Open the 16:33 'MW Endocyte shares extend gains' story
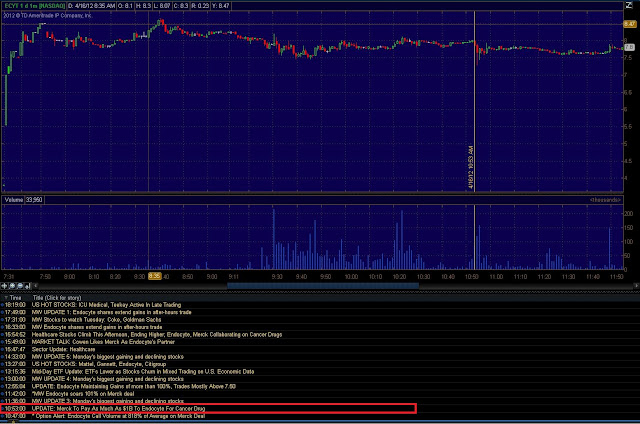This screenshot has width=640, height=424. [97, 327]
